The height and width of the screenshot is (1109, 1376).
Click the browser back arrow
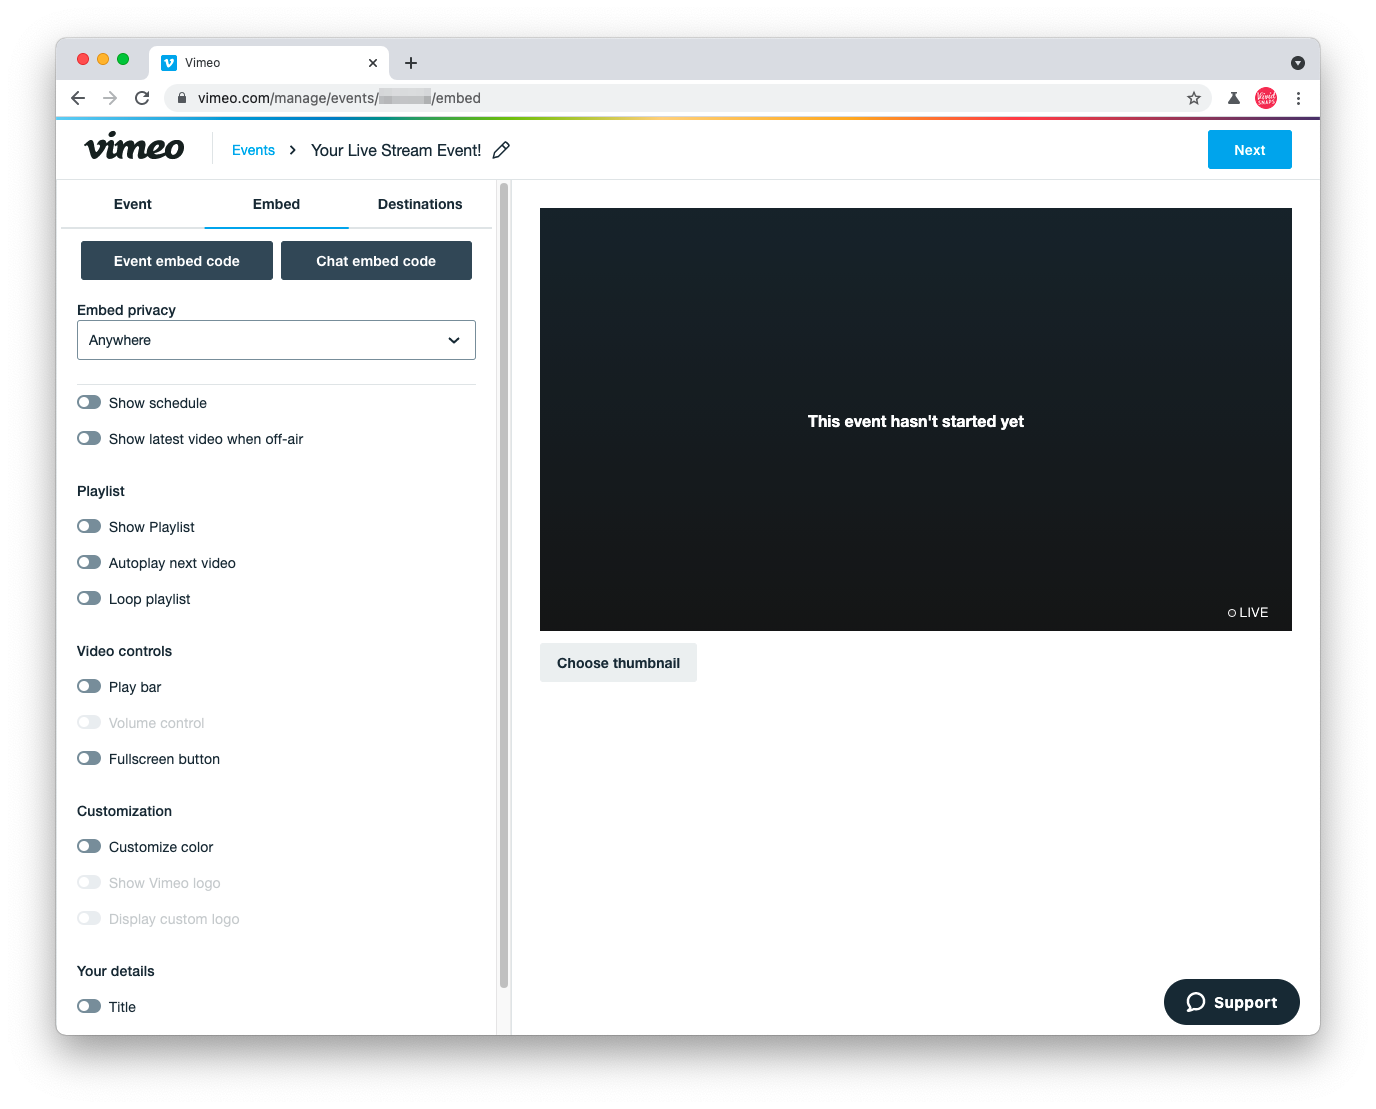coord(78,98)
